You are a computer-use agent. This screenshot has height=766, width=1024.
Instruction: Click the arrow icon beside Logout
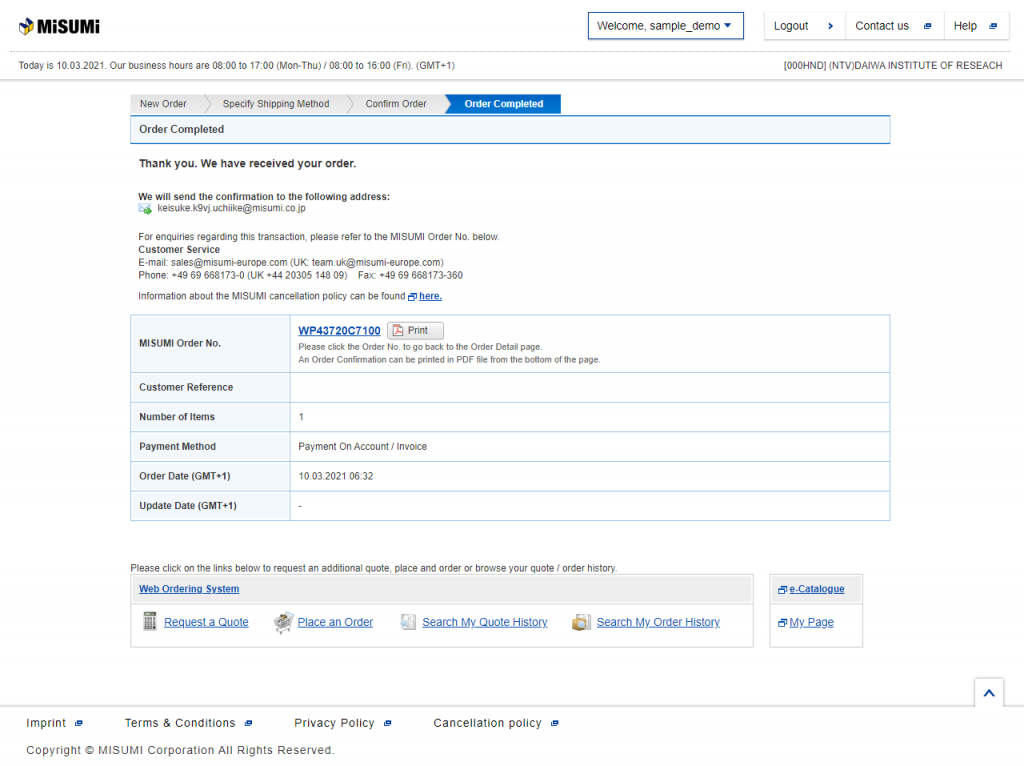[x=831, y=26]
